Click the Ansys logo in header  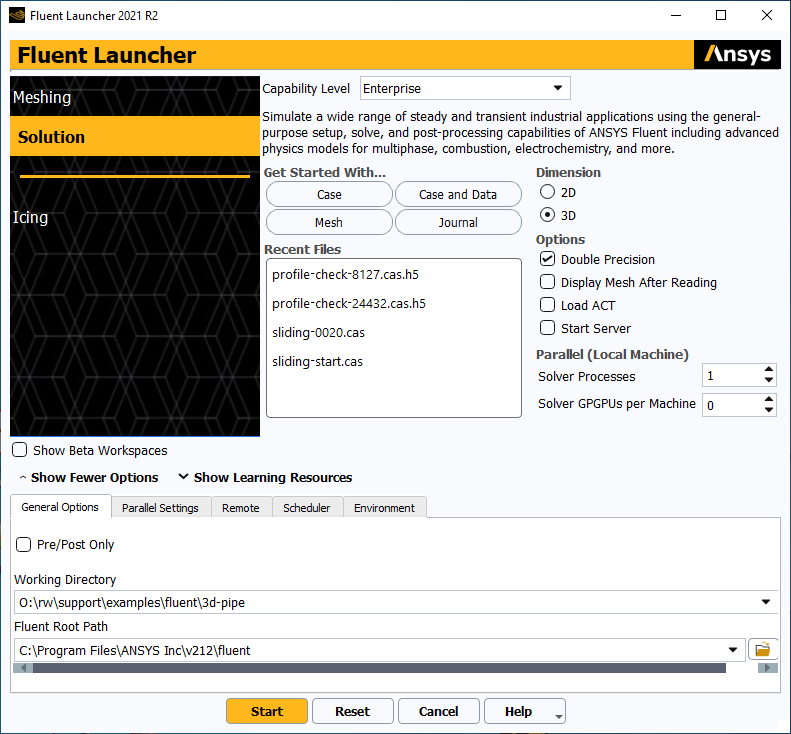click(737, 55)
